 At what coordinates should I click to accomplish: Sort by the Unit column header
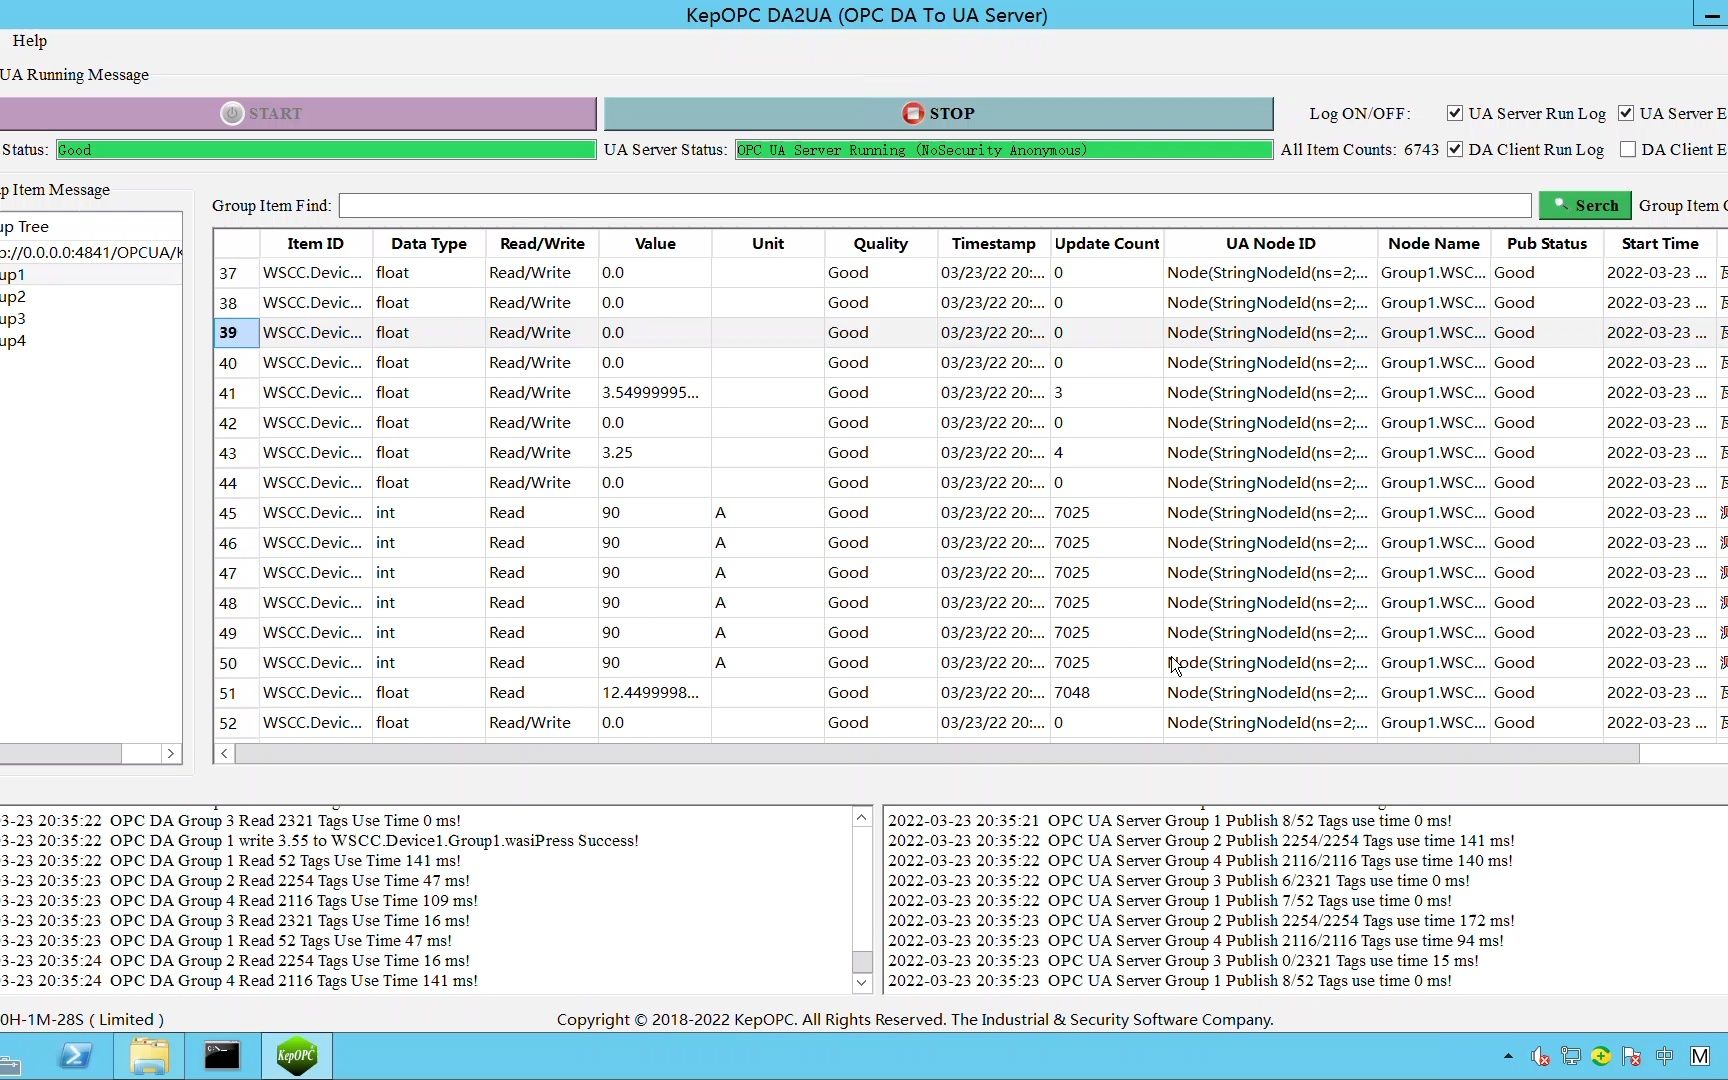pyautogui.click(x=768, y=243)
